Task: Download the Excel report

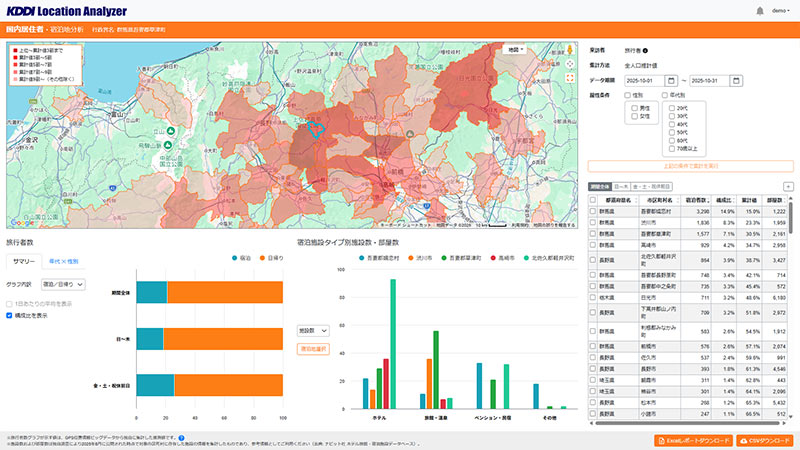Action: 692,440
